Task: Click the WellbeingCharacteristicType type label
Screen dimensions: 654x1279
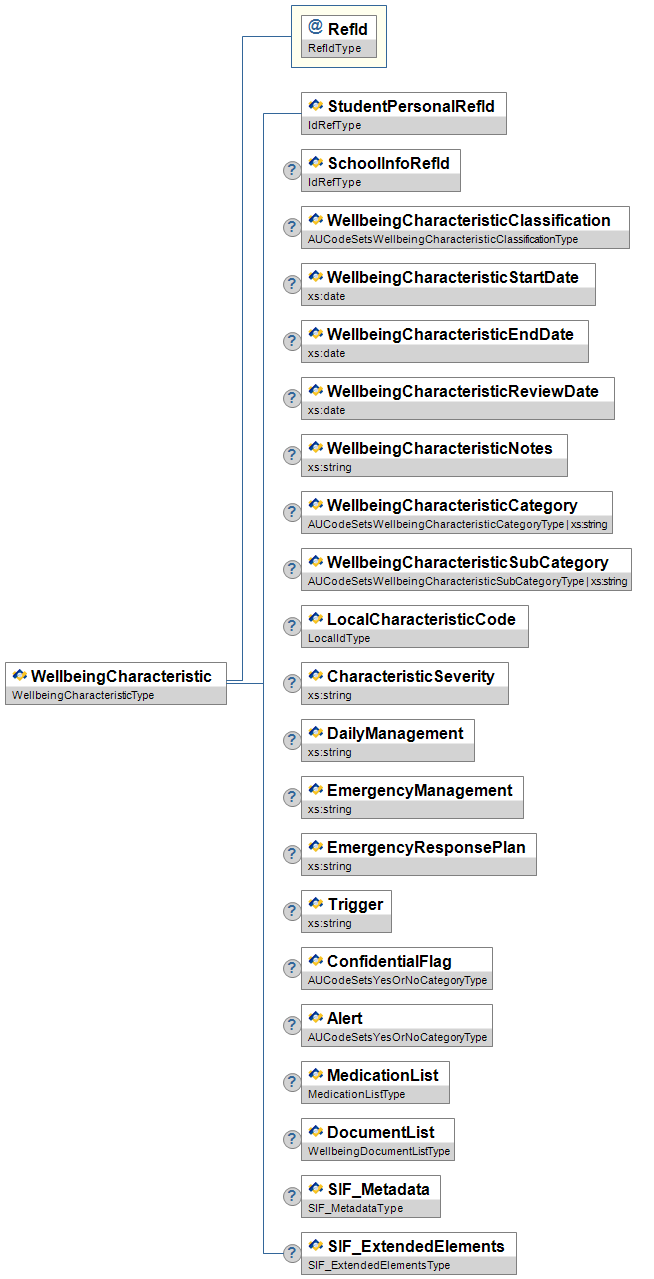Action: (83, 695)
